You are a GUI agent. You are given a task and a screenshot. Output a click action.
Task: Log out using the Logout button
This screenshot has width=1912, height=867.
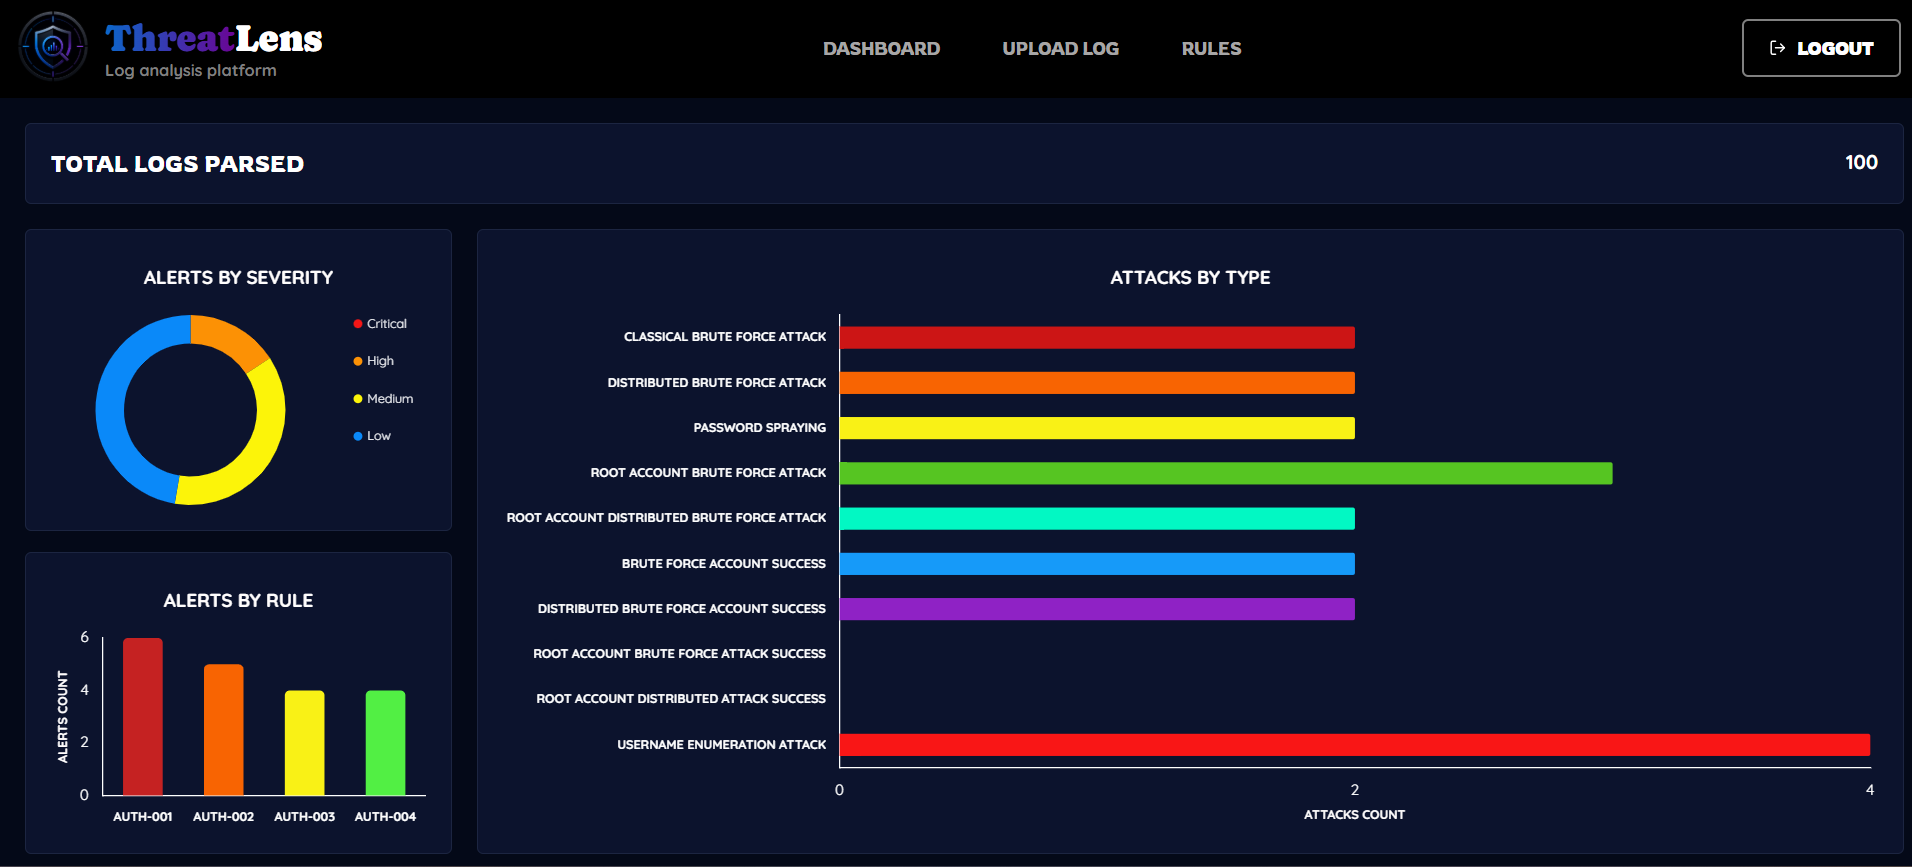[x=1821, y=48]
